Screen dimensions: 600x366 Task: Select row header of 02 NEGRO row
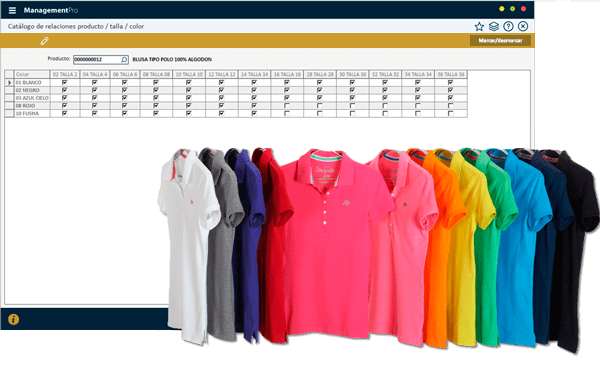(x=9, y=90)
